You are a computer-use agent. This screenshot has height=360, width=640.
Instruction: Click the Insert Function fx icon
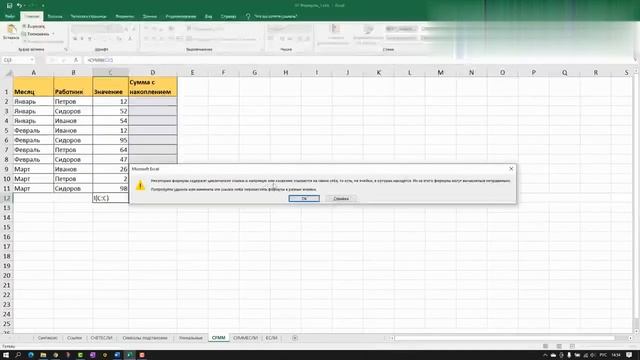76,60
